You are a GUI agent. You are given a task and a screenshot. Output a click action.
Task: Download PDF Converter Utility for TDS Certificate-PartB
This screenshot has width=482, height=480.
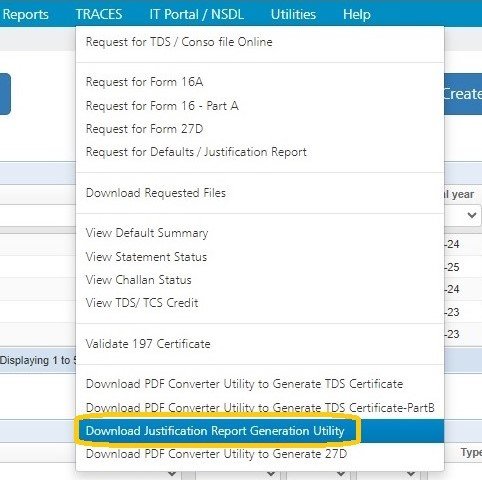point(260,408)
